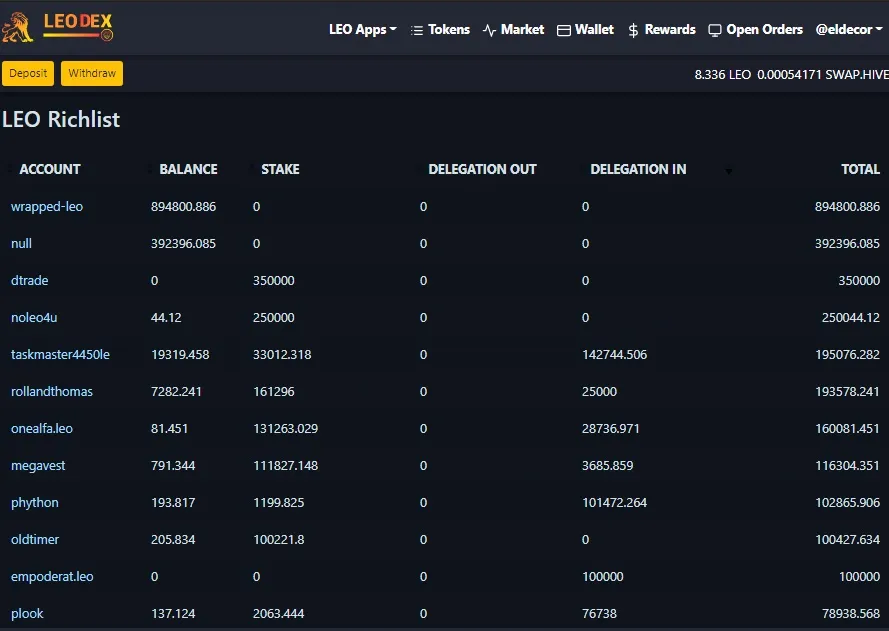Open the dtrade account link
Screen dimensions: 889x631
click(x=29, y=280)
